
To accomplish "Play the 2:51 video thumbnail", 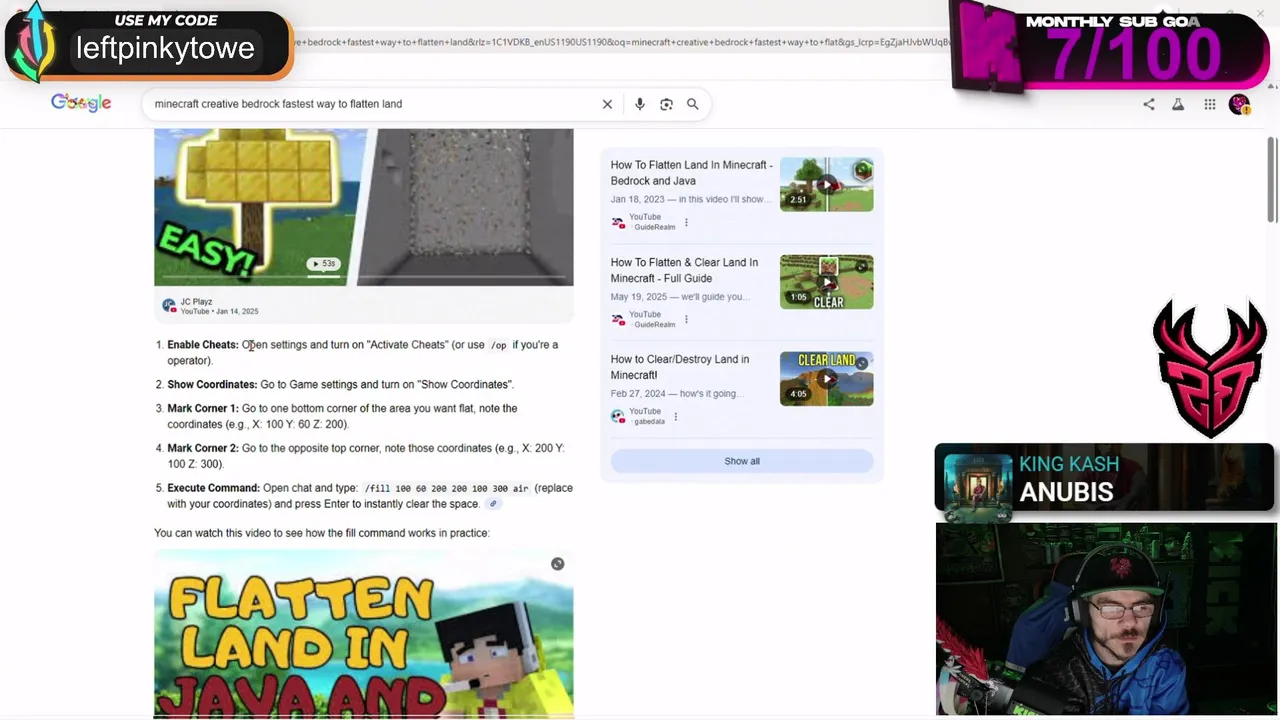I will point(826,184).
